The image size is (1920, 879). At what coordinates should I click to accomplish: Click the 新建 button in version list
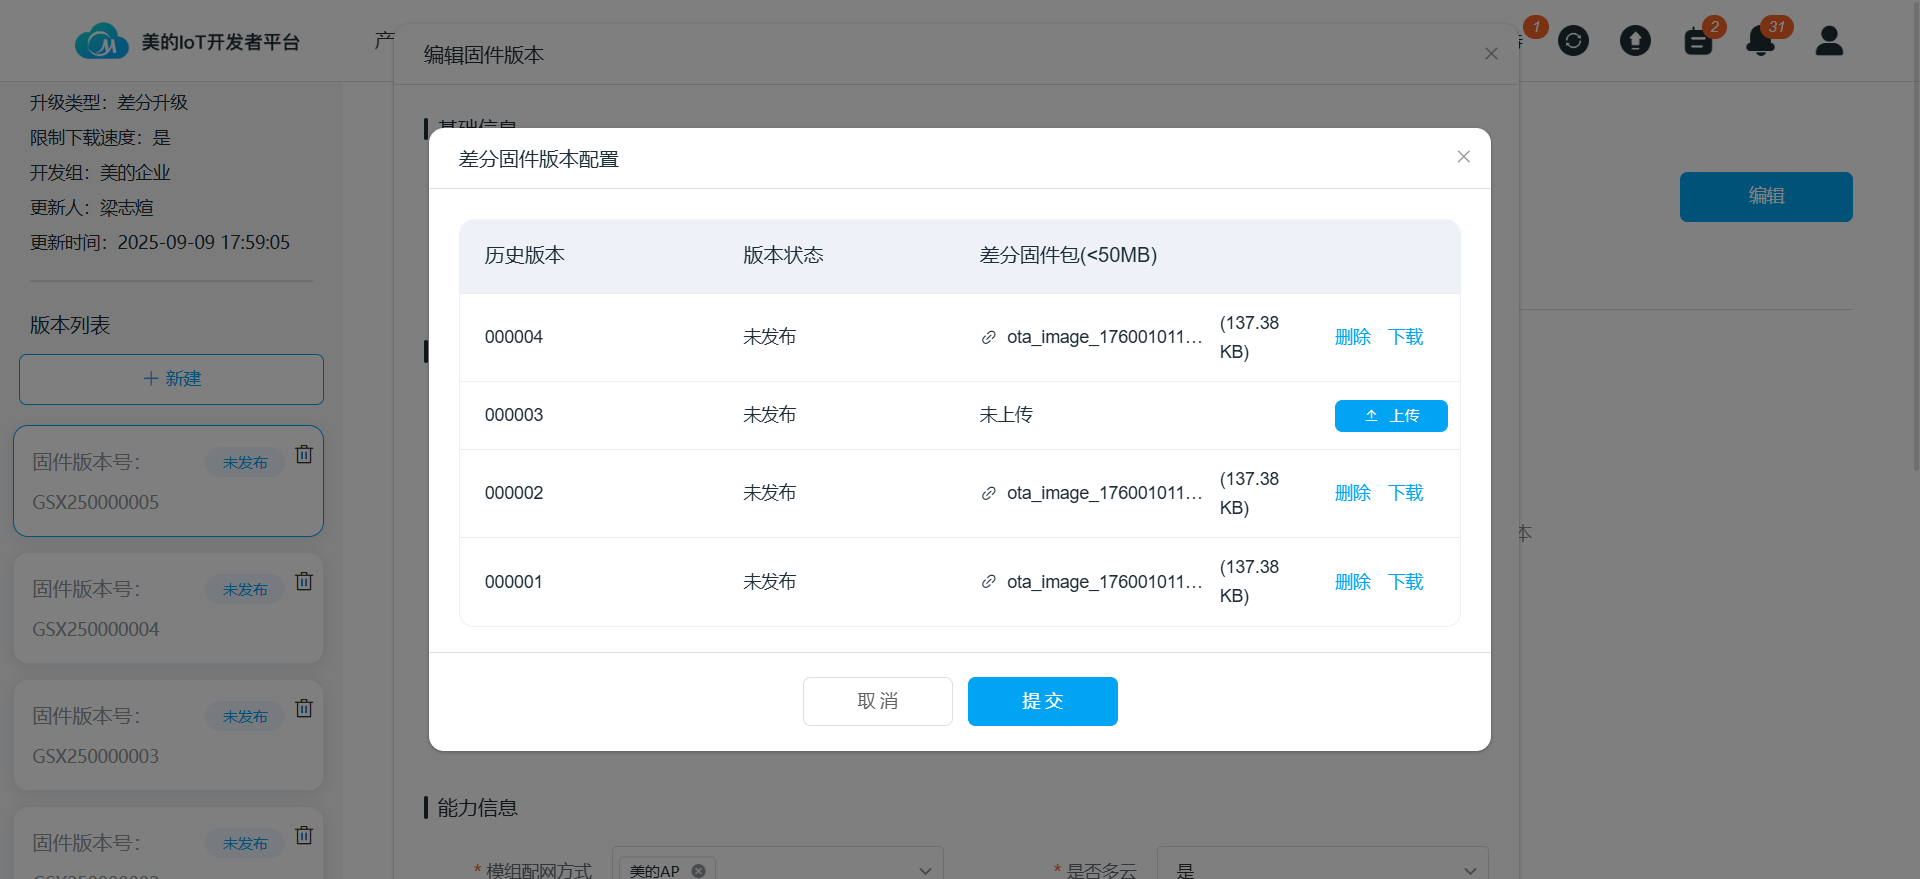click(x=171, y=379)
